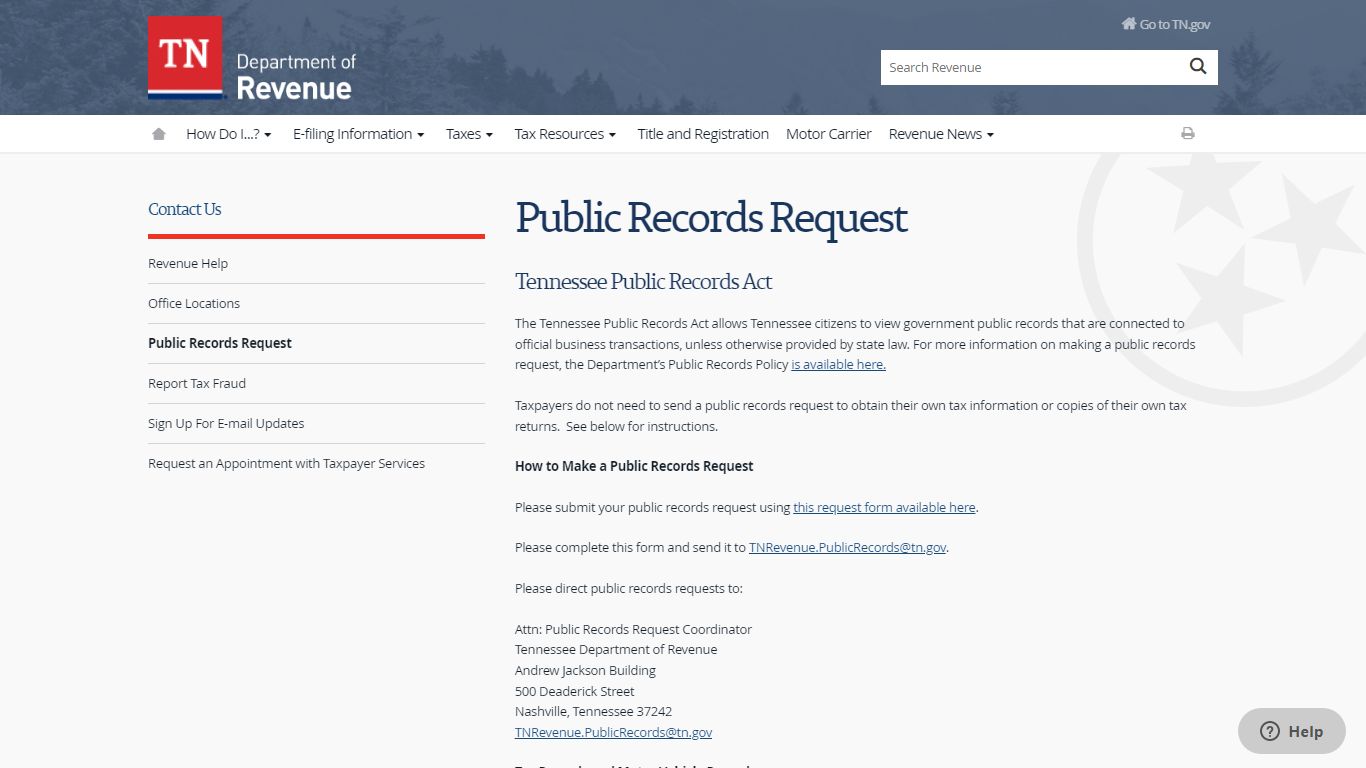
Task: Open the Motor Carrier menu item
Action: [x=829, y=134]
